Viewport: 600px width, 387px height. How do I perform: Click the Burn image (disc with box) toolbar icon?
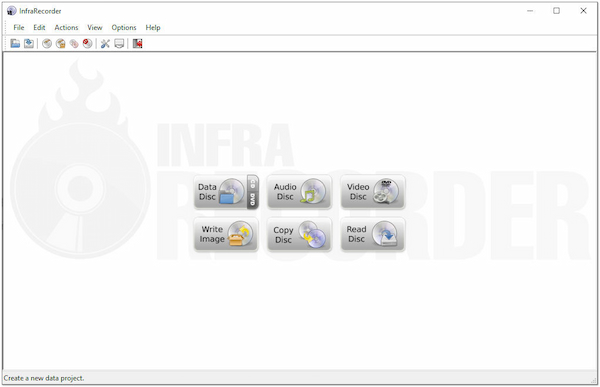pos(60,44)
